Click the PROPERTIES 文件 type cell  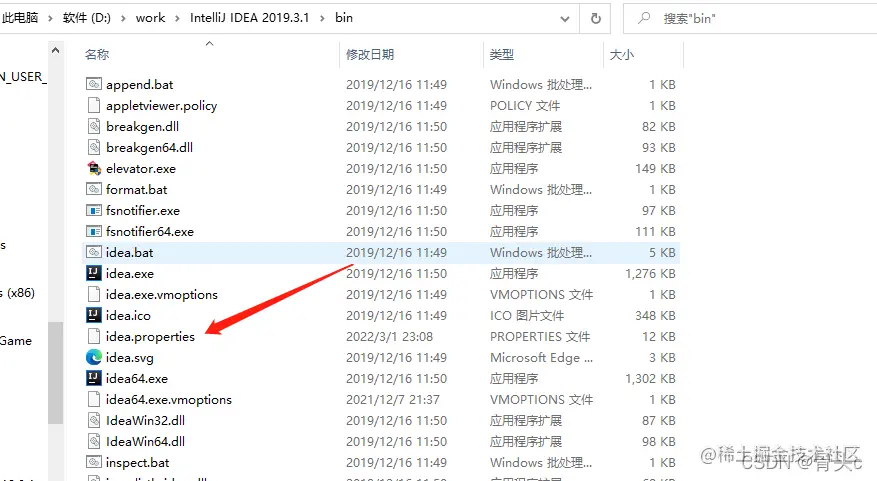tap(540, 337)
